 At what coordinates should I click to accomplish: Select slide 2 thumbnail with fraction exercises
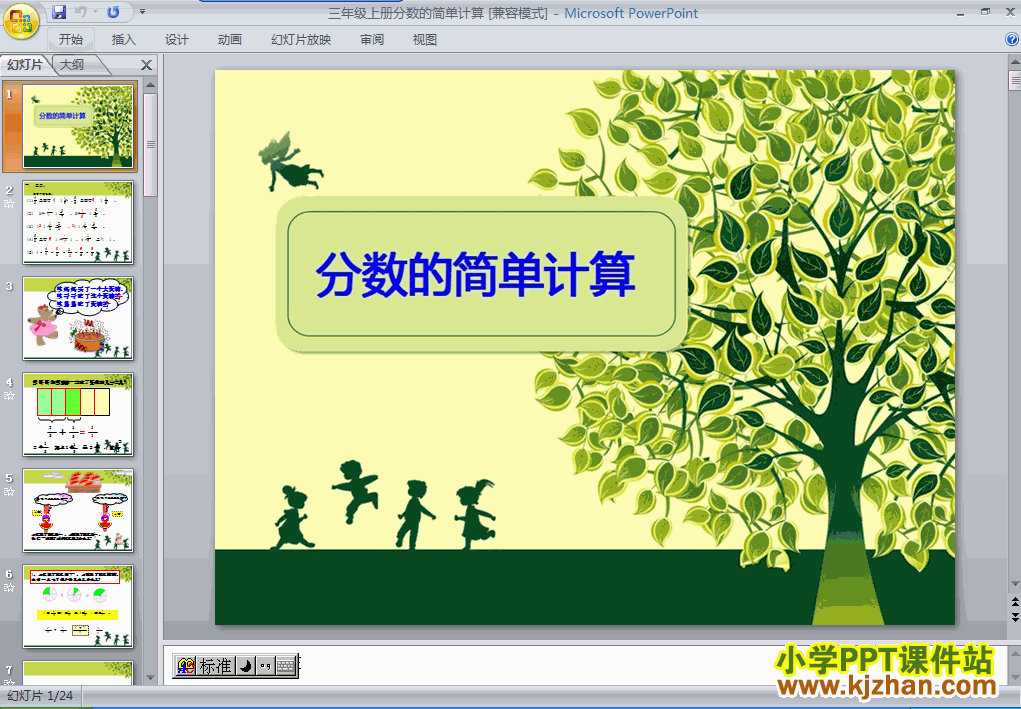78,222
